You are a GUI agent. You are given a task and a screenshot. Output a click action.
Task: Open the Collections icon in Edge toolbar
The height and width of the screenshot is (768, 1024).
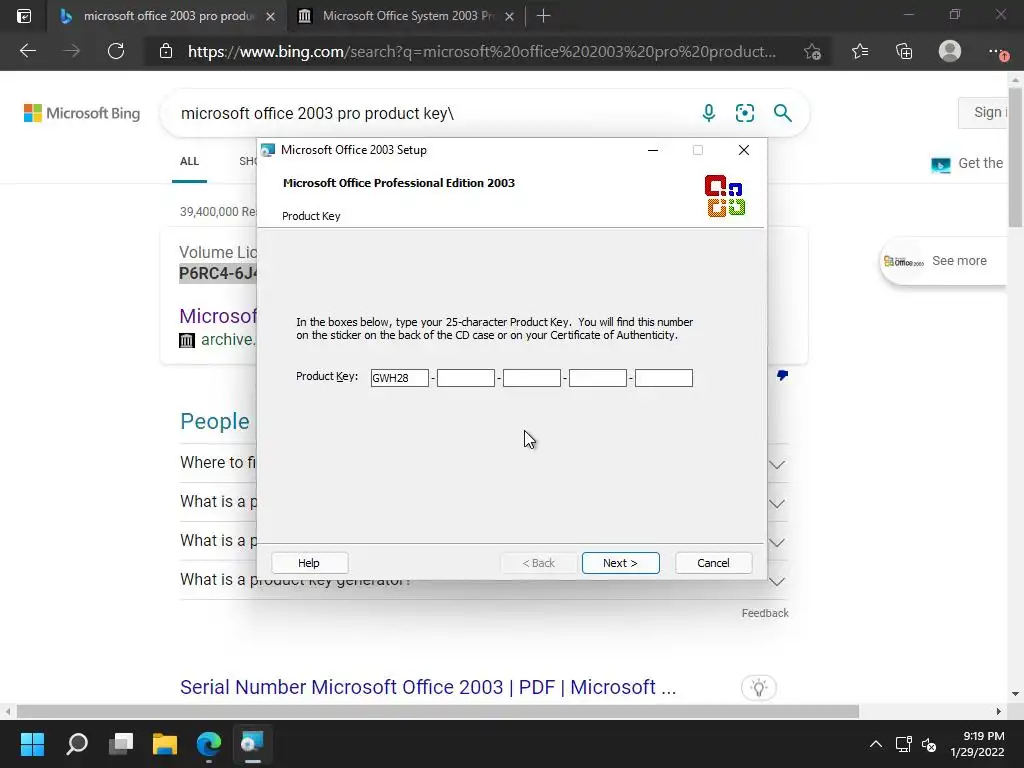pyautogui.click(x=904, y=52)
